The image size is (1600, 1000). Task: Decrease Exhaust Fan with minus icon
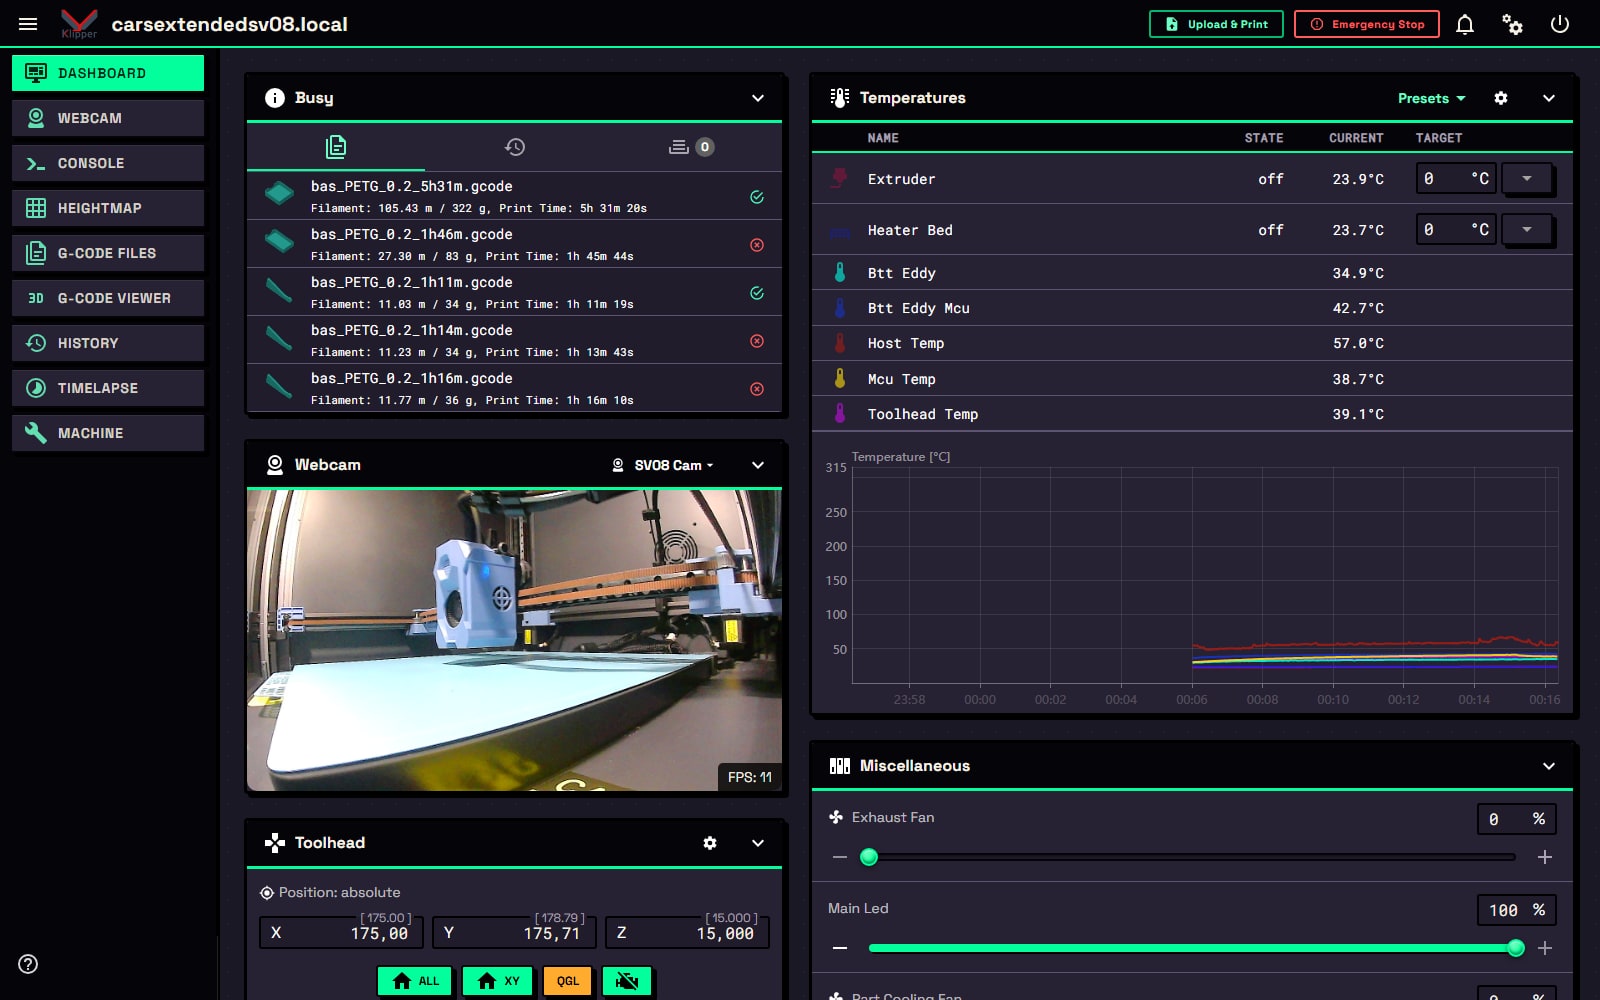pos(840,857)
